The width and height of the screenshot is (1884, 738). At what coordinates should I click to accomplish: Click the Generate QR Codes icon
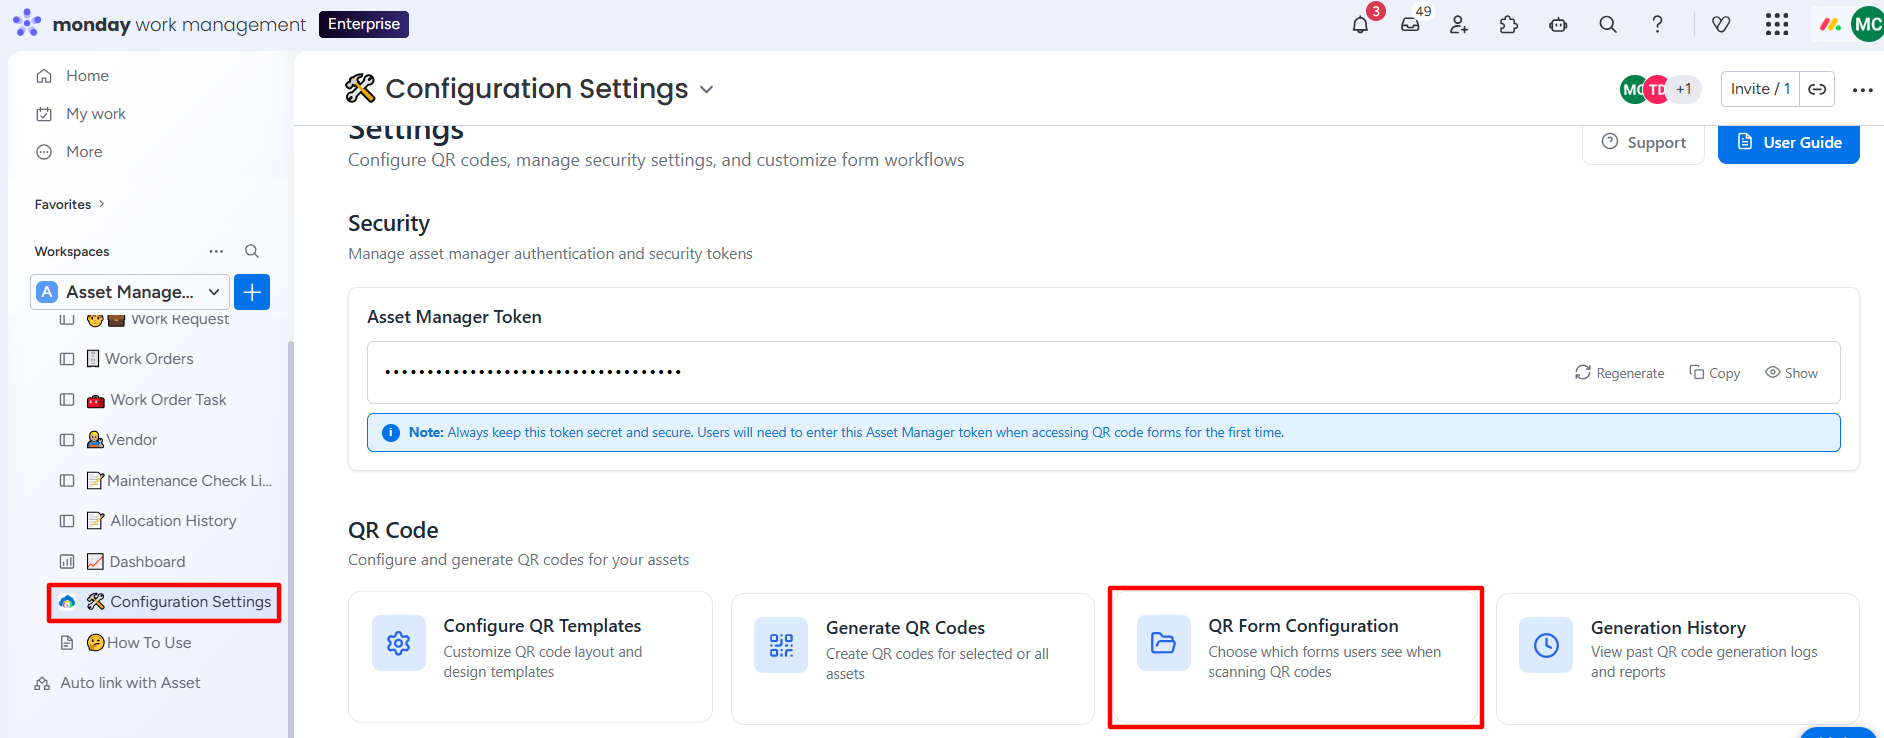781,645
